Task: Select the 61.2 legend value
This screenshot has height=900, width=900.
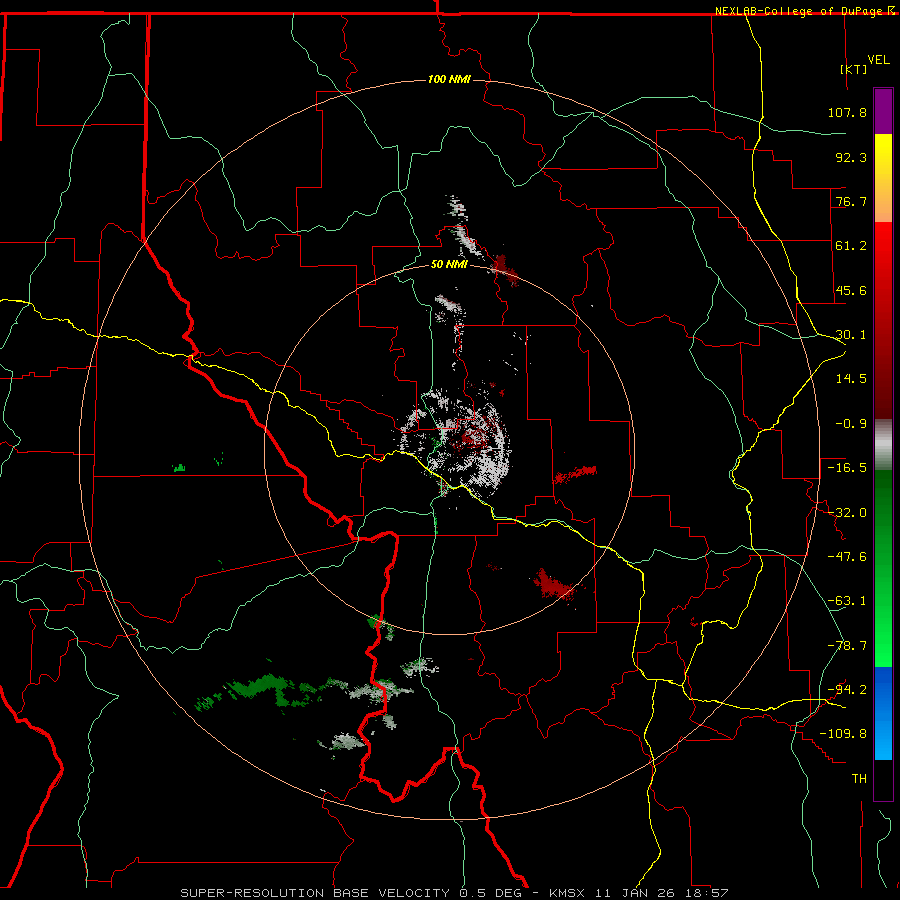Action: pos(851,246)
